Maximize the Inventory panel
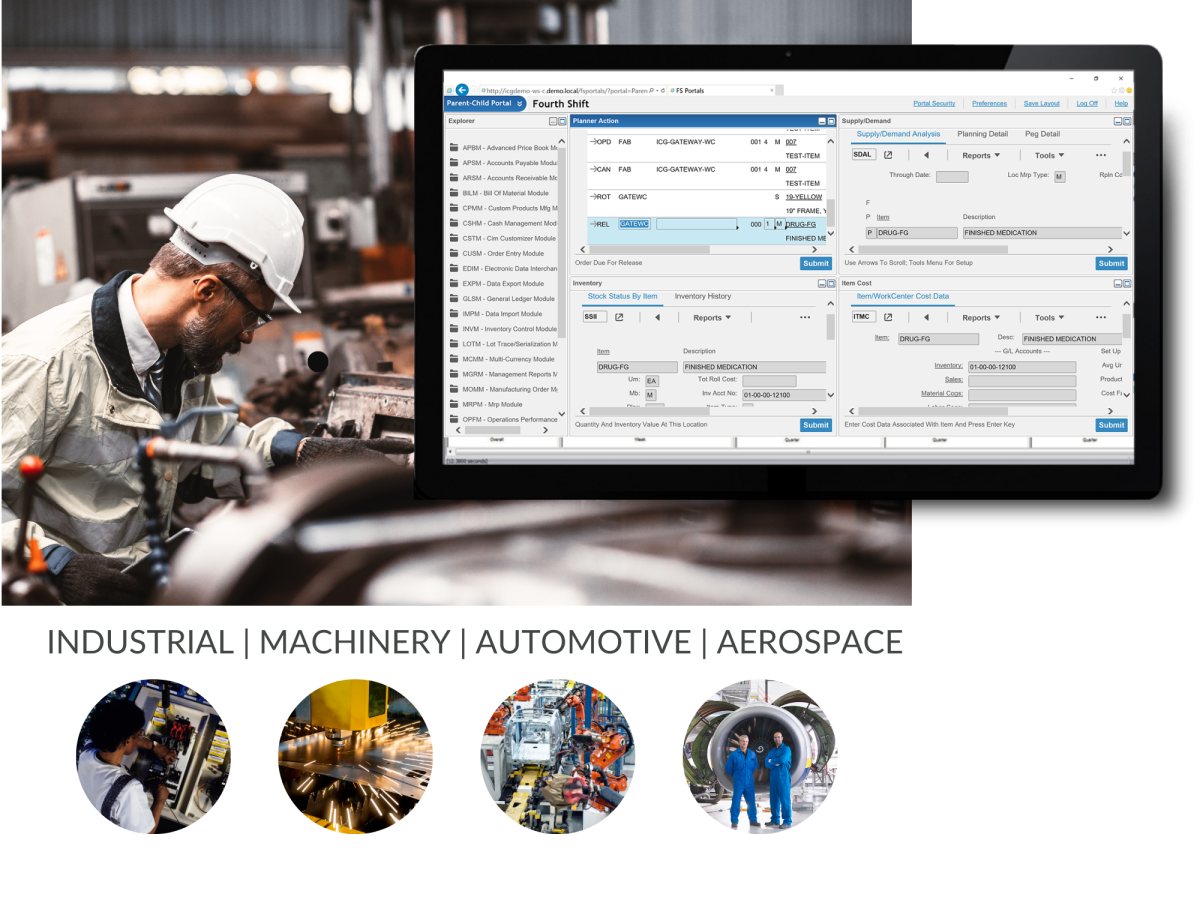 click(832, 283)
